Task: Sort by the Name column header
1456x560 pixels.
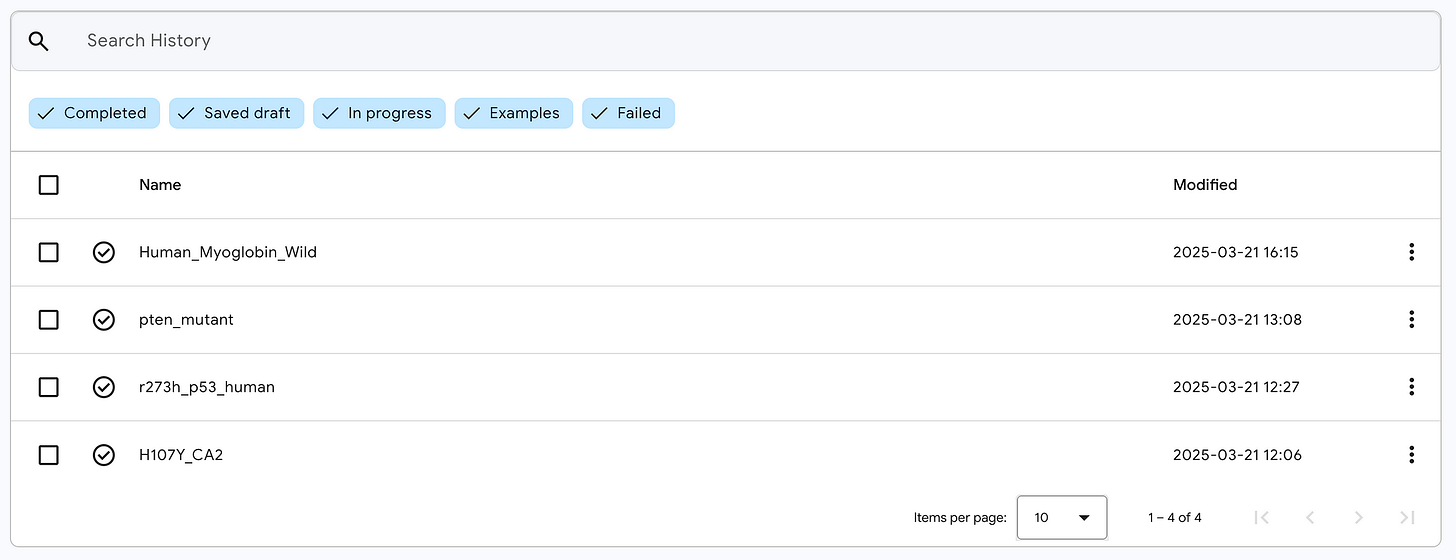Action: (160, 185)
